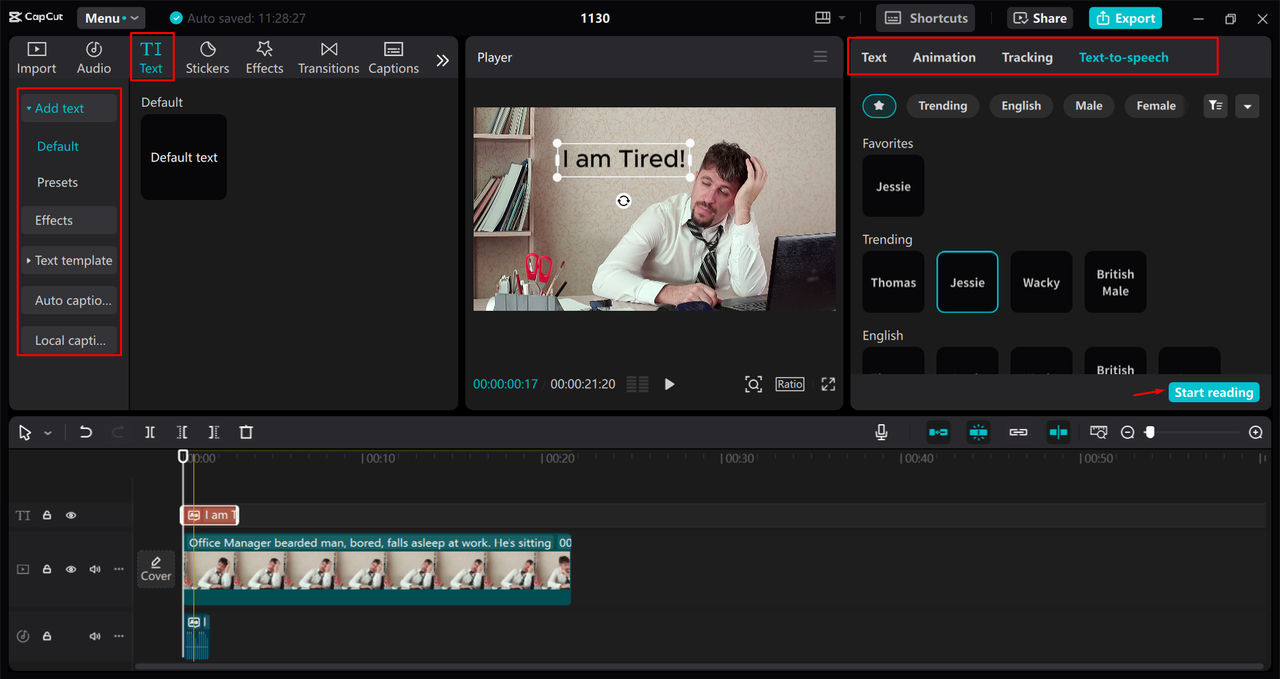Switch to the Tracking tab
Image resolution: width=1280 pixels, height=679 pixels.
point(1027,57)
